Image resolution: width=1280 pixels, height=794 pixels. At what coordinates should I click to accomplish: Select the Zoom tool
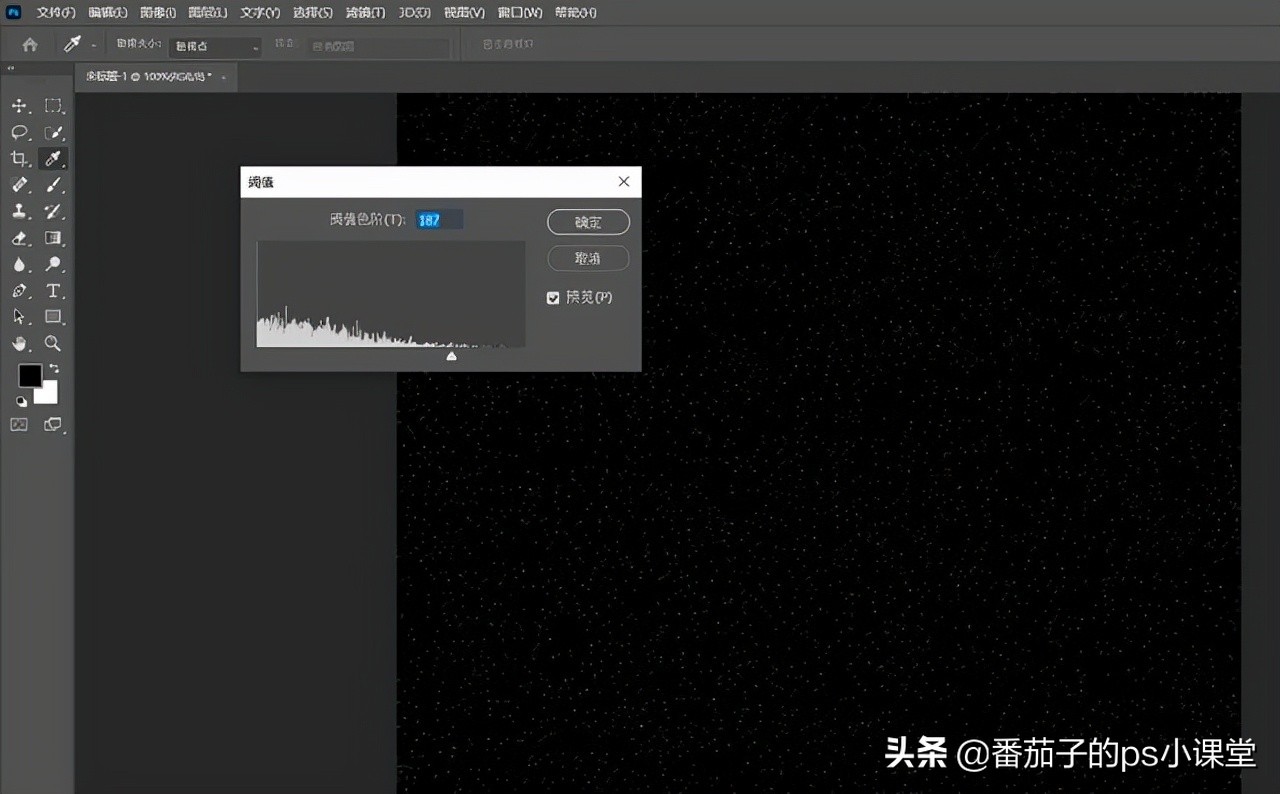coord(53,343)
